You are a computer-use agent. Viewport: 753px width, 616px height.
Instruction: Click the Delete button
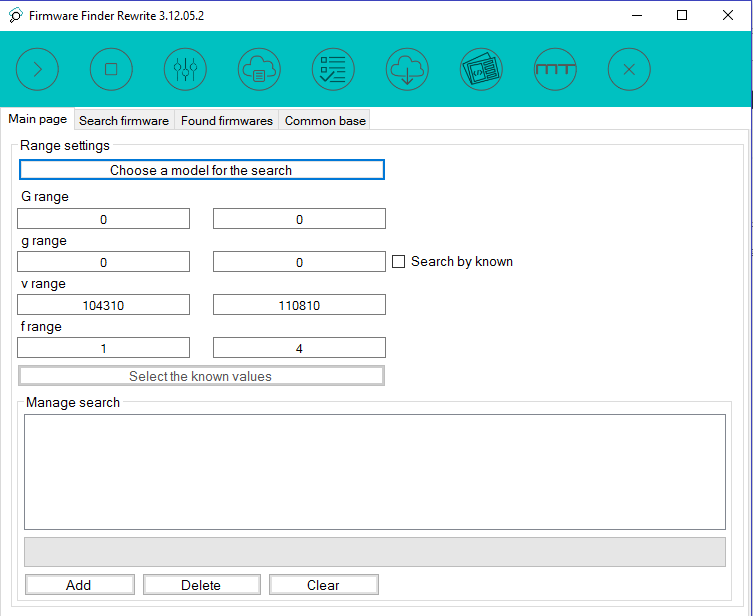201,585
